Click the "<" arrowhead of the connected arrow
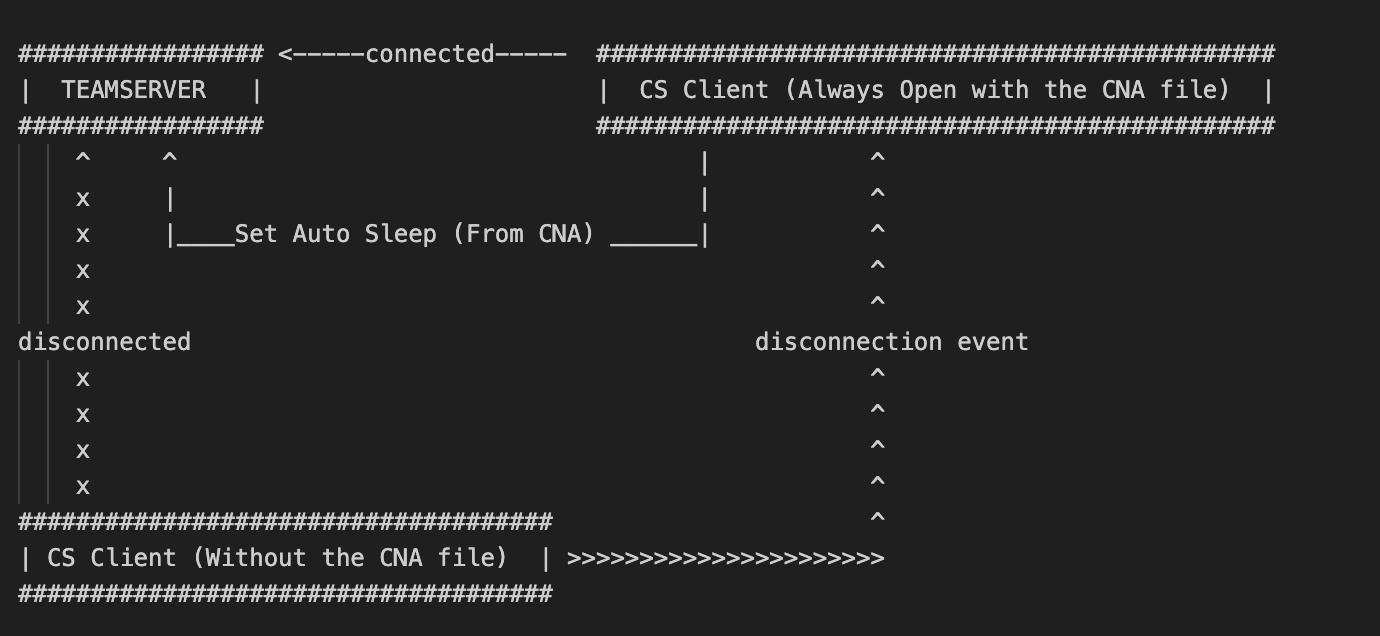 click(285, 54)
